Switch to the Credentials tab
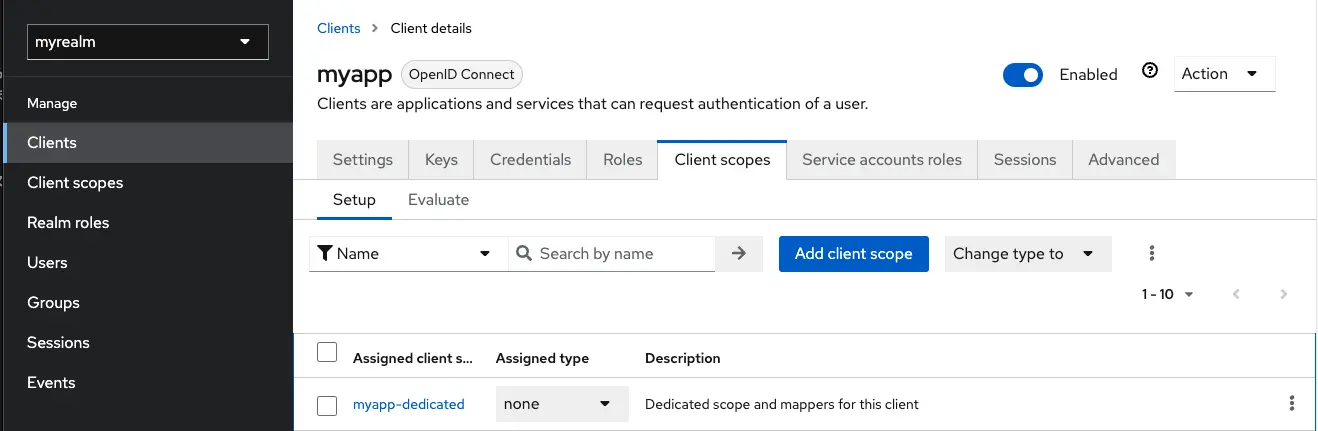The image size is (1318, 431). coord(531,160)
